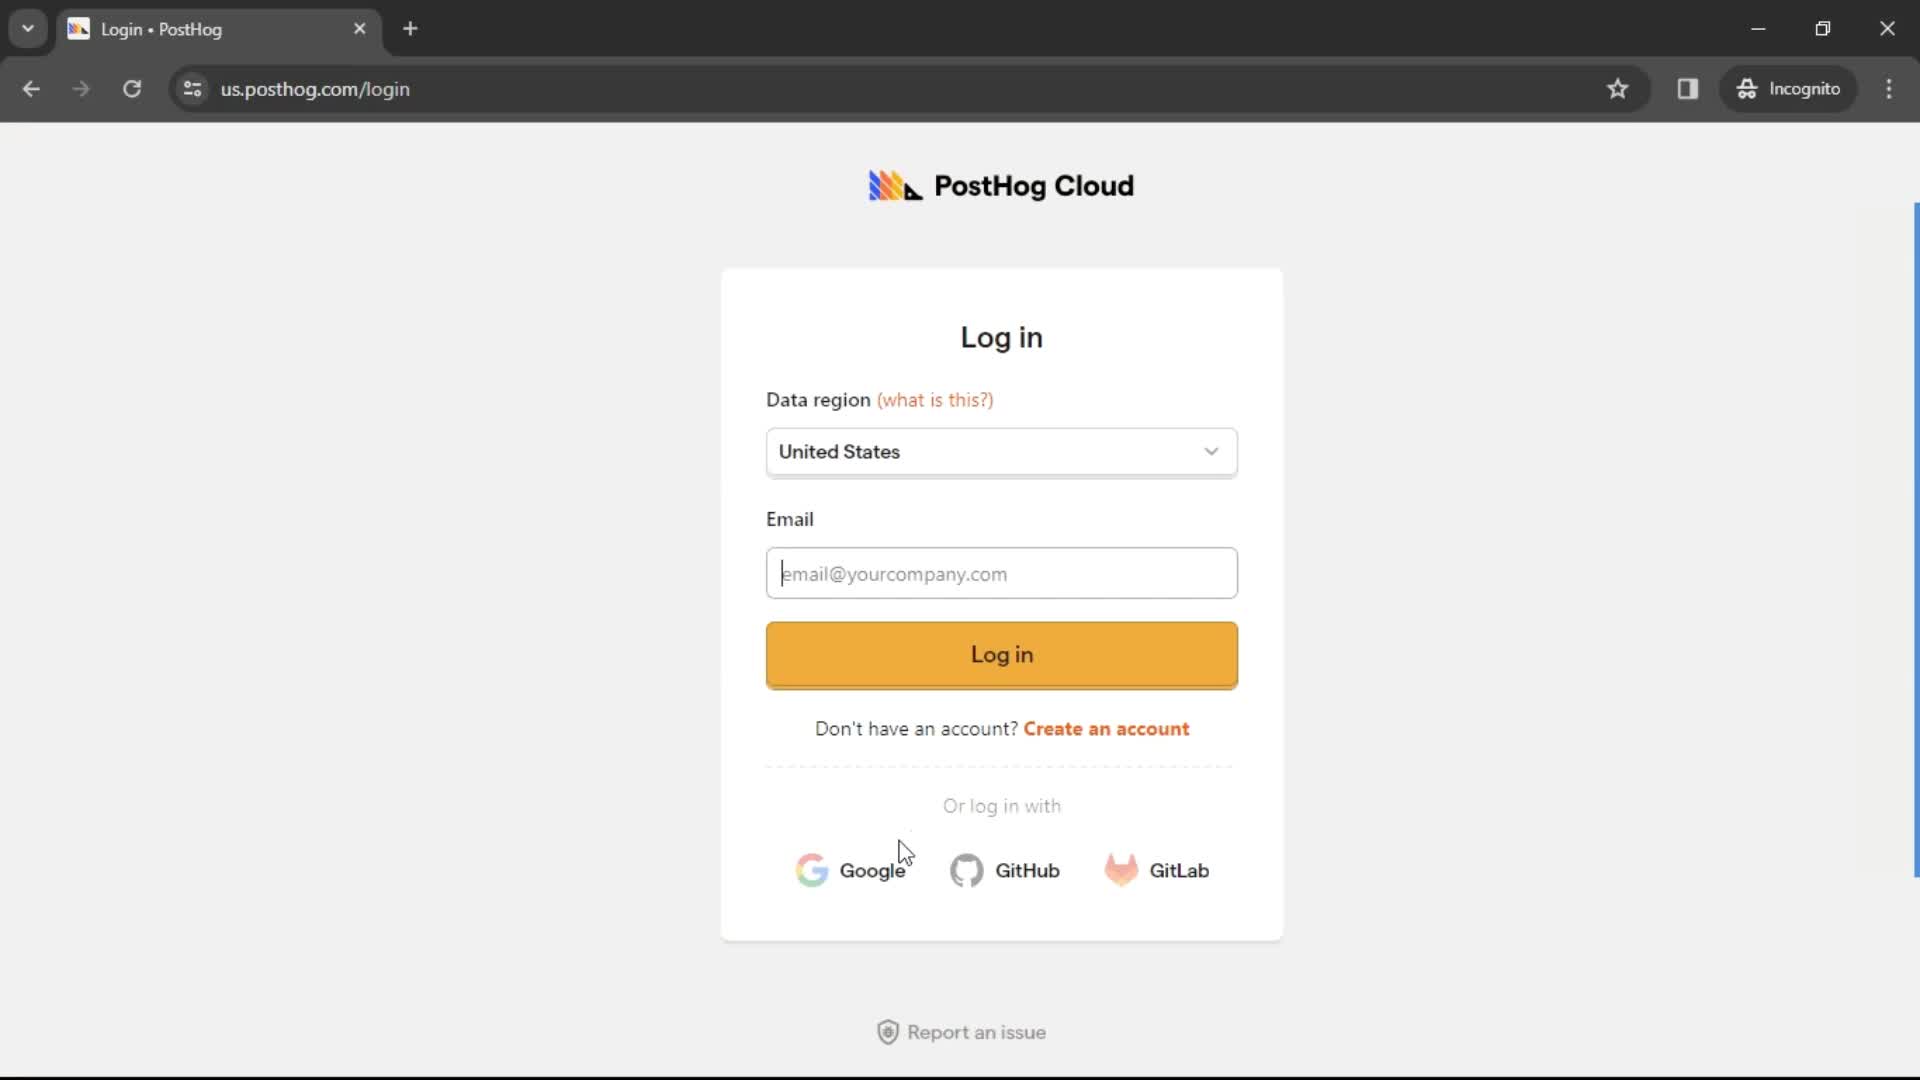Bookmark this page with the star icon
The height and width of the screenshot is (1080, 1920).
1617,89
